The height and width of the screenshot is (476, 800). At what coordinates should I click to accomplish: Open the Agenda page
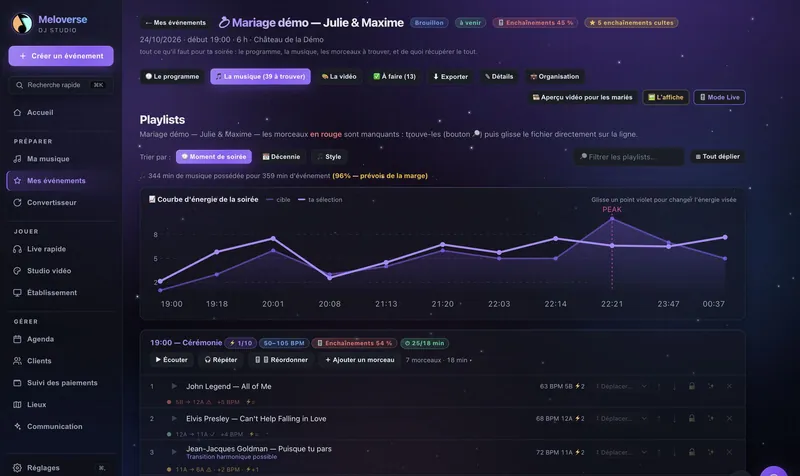pyautogui.click(x=40, y=339)
